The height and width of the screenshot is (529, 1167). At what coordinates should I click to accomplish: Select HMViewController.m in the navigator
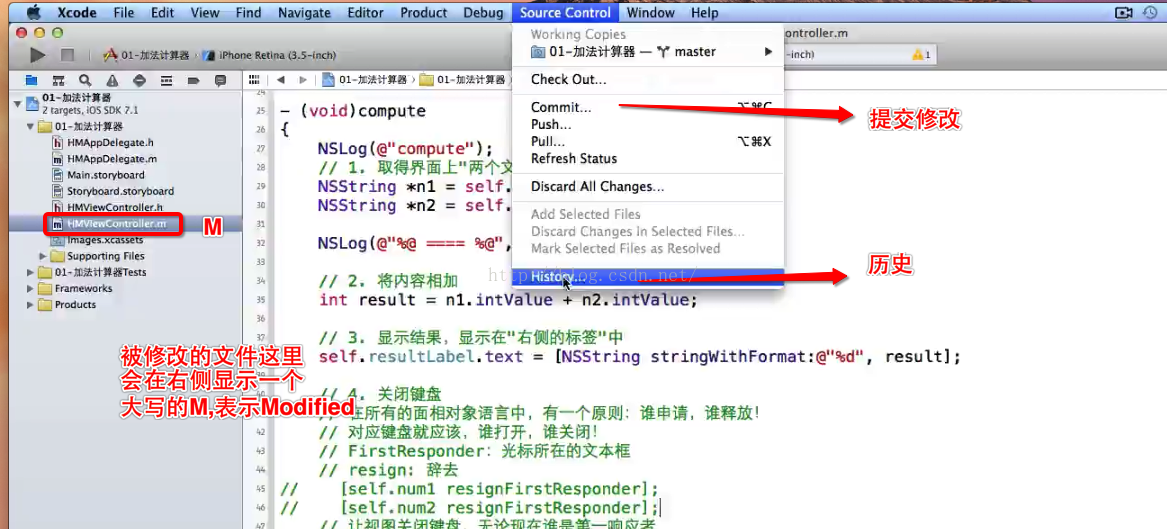click(x=115, y=223)
